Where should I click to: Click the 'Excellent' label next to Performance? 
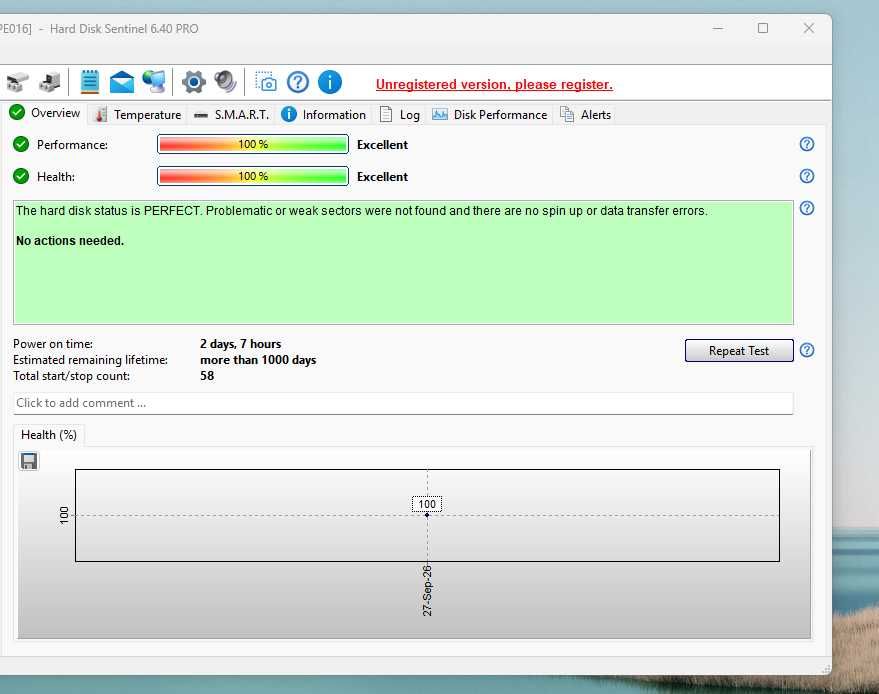click(382, 145)
